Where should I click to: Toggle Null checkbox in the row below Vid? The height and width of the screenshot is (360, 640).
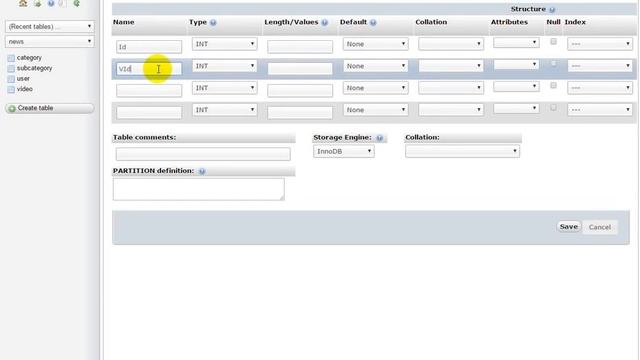click(553, 85)
